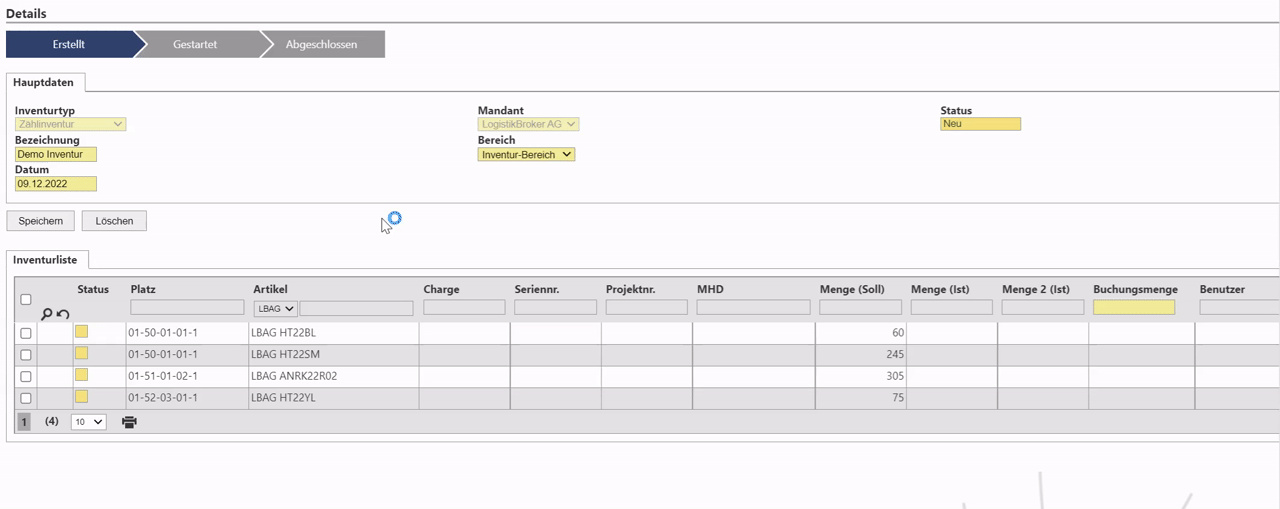Click the Speichern button
This screenshot has width=1280, height=509.
click(40, 221)
